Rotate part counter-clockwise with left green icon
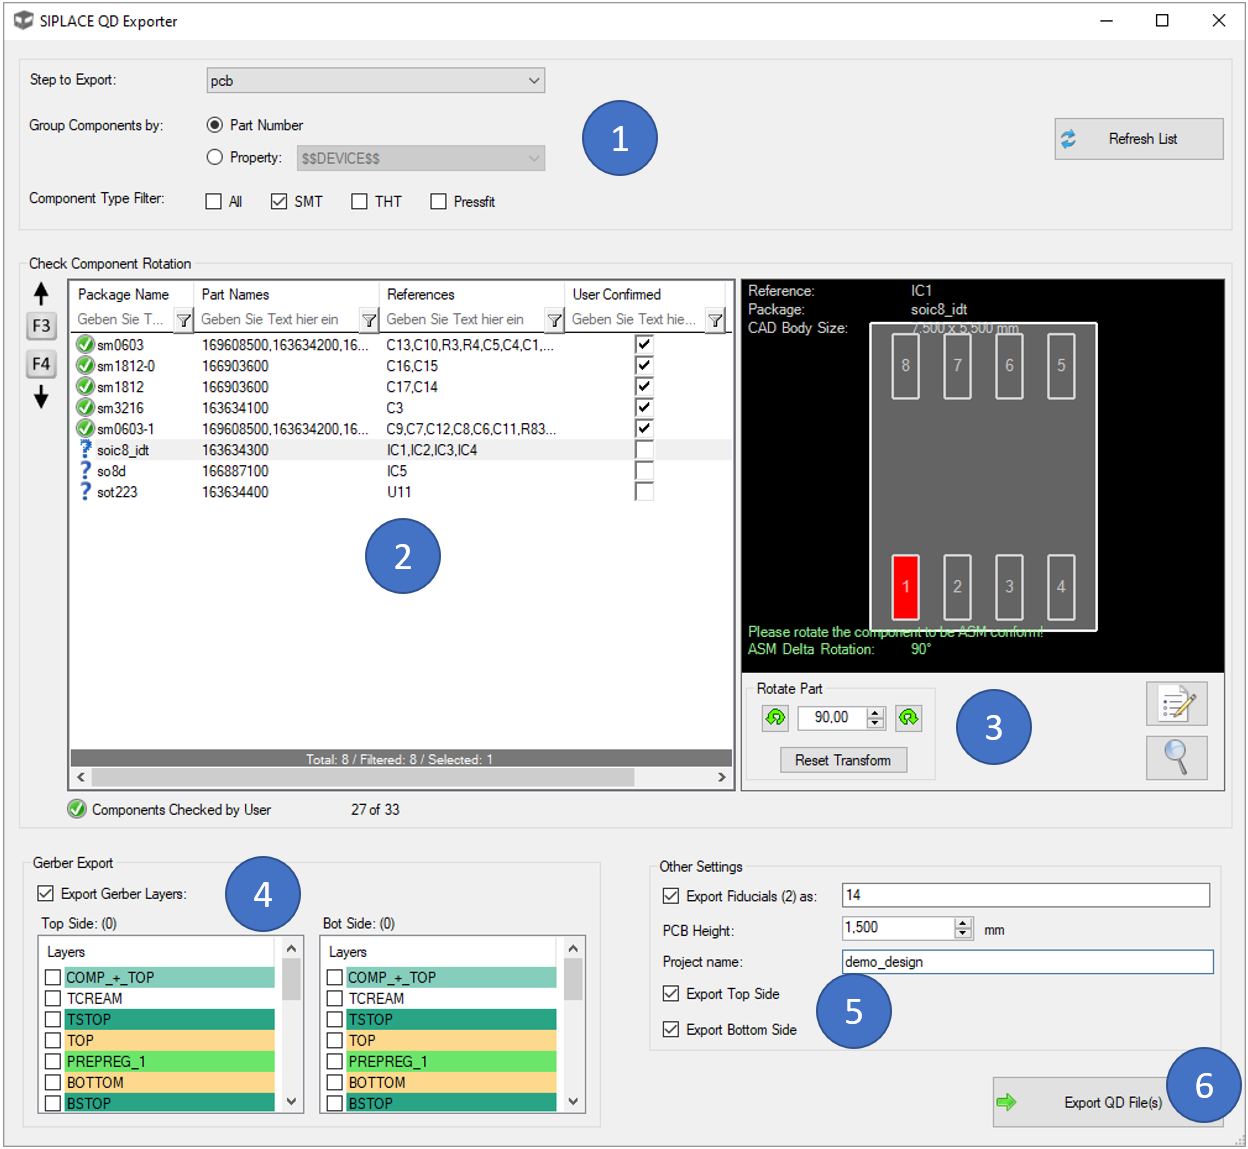The height and width of the screenshot is (1149, 1248). [775, 717]
